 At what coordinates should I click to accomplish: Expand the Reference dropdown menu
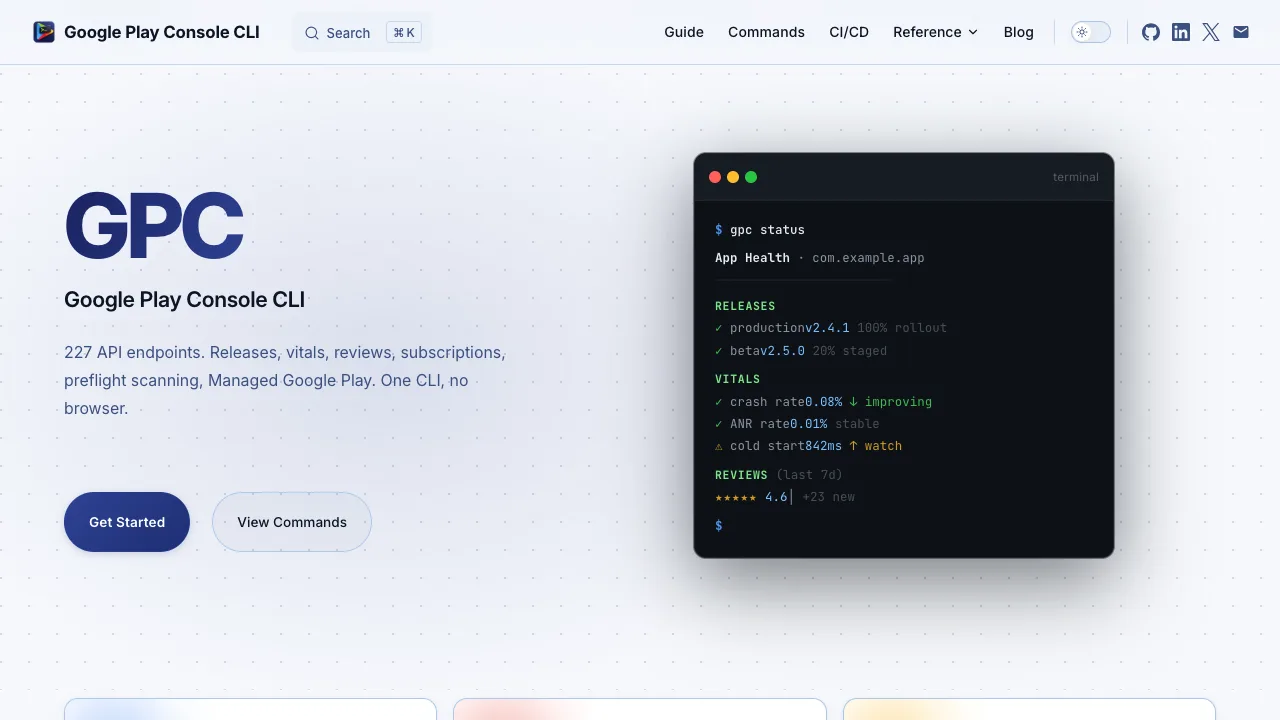point(935,32)
